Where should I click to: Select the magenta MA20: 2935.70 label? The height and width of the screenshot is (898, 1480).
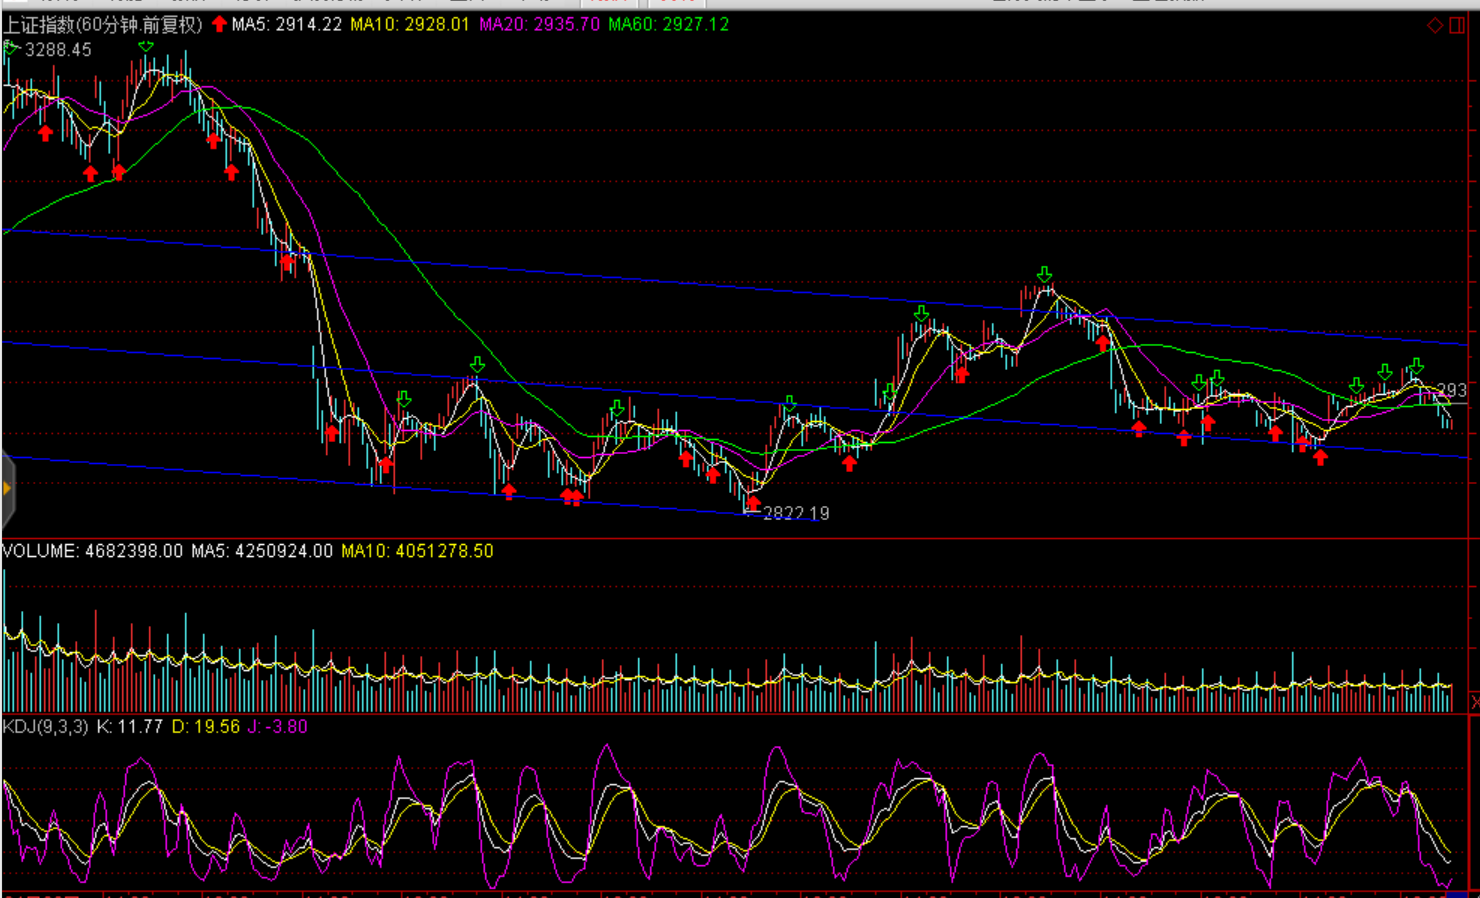539,24
